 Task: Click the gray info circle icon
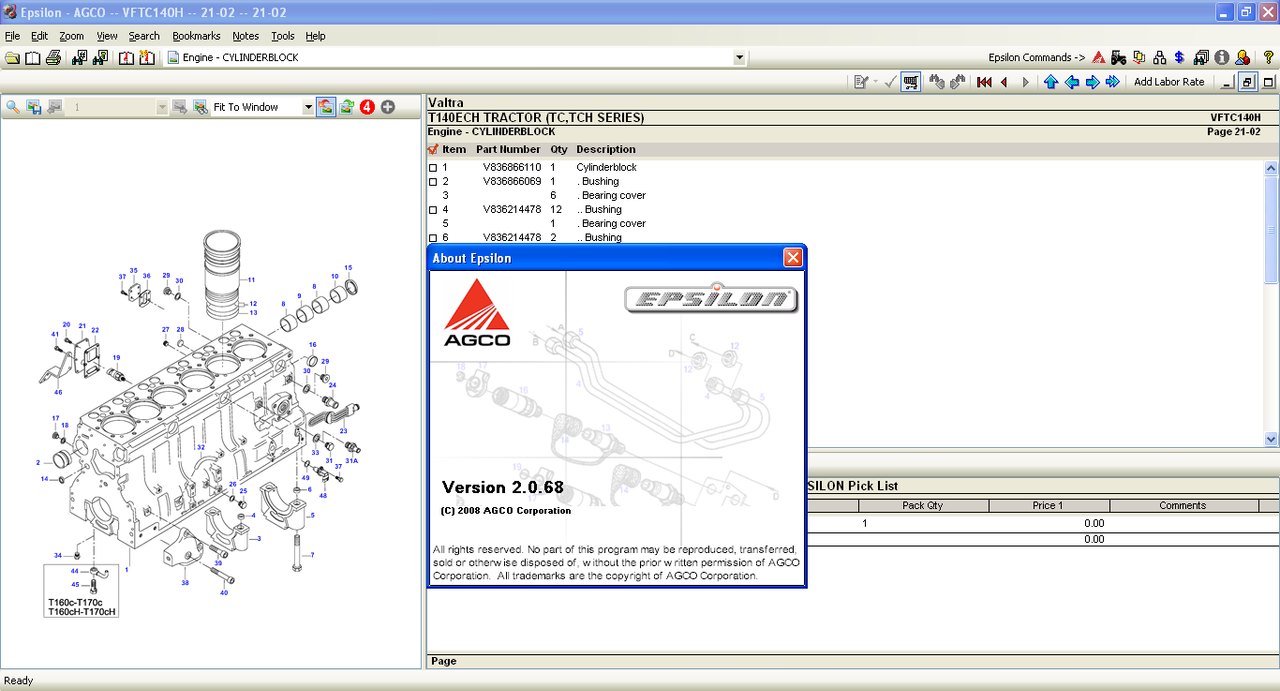pos(1221,58)
